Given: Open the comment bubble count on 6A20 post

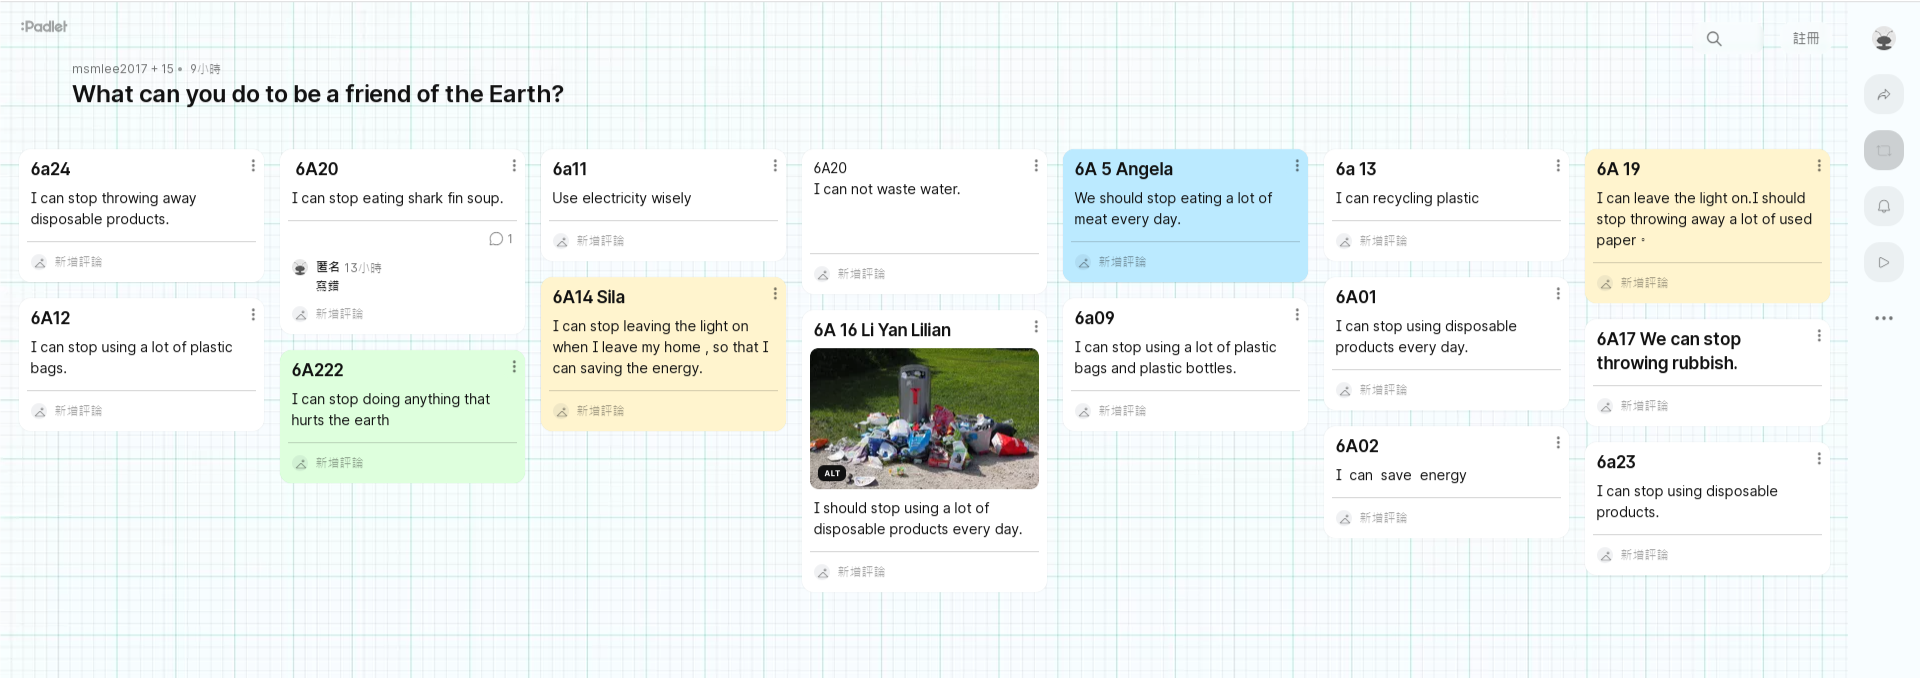Looking at the screenshot, I should click(x=501, y=239).
